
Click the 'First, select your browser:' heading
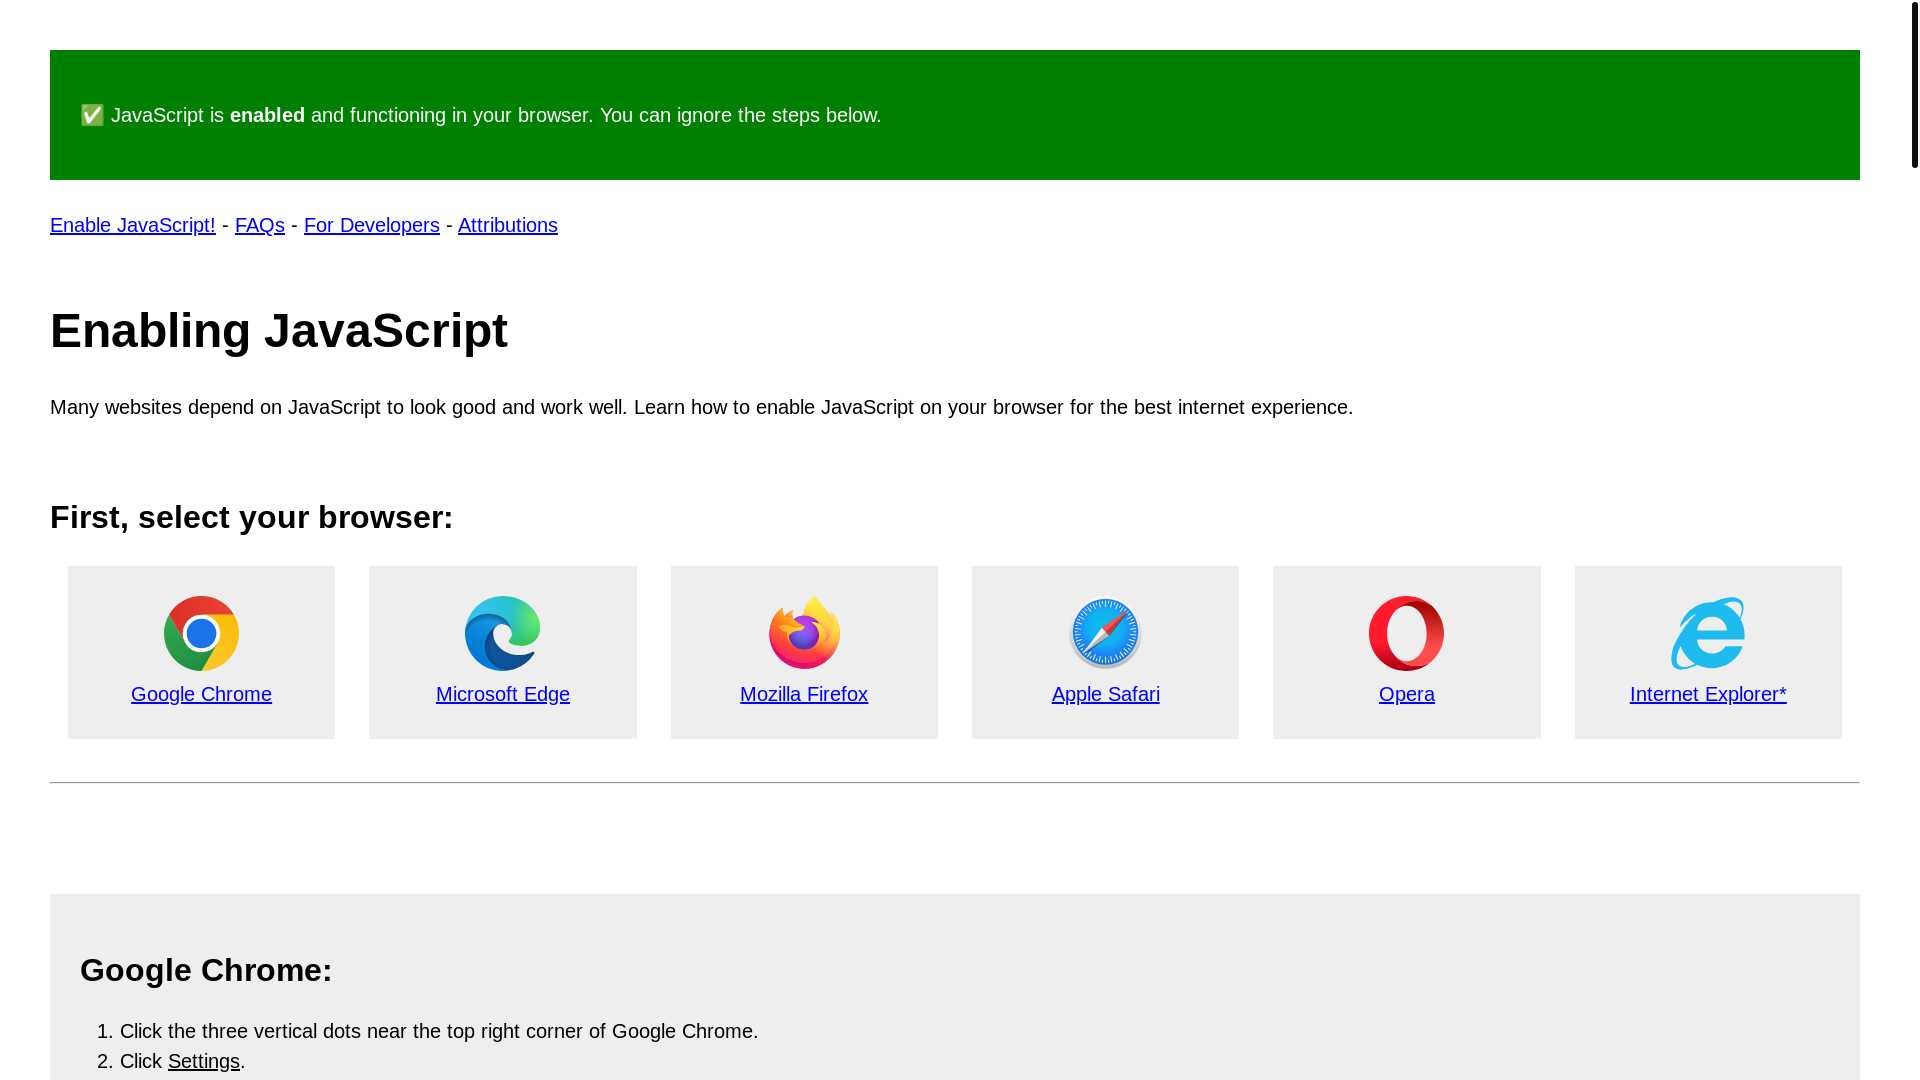click(x=252, y=517)
